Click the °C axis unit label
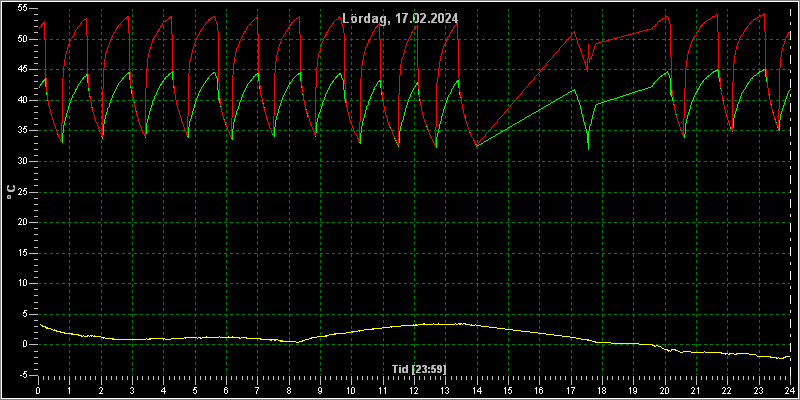This screenshot has width=800, height=400. click(11, 192)
